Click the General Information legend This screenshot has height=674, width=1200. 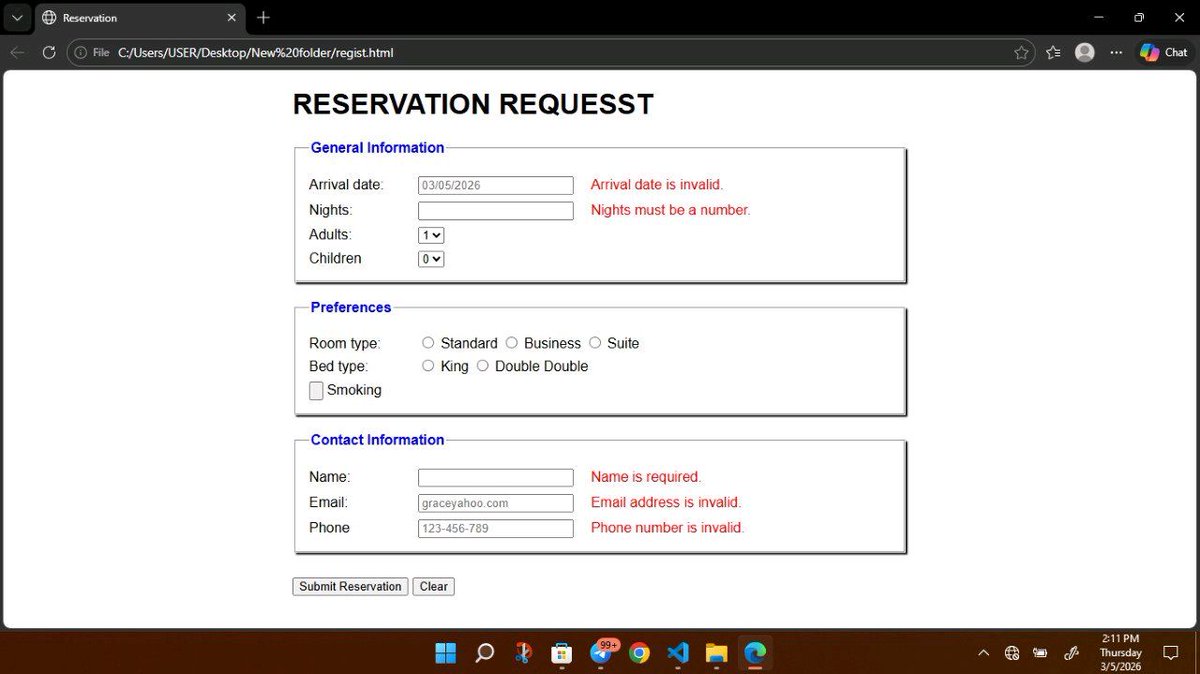[x=377, y=148]
